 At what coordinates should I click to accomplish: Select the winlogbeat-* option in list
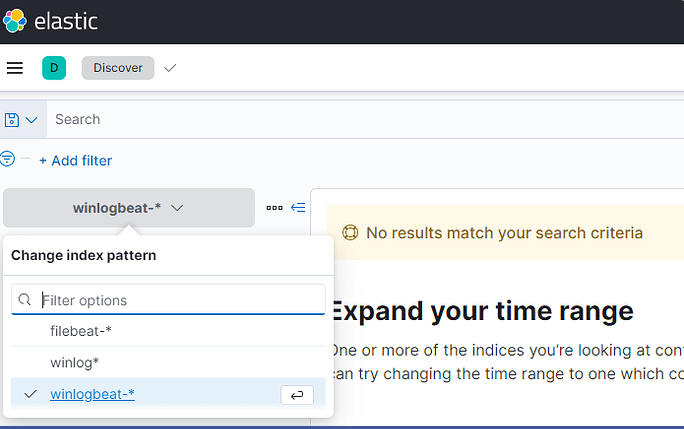pos(92,394)
